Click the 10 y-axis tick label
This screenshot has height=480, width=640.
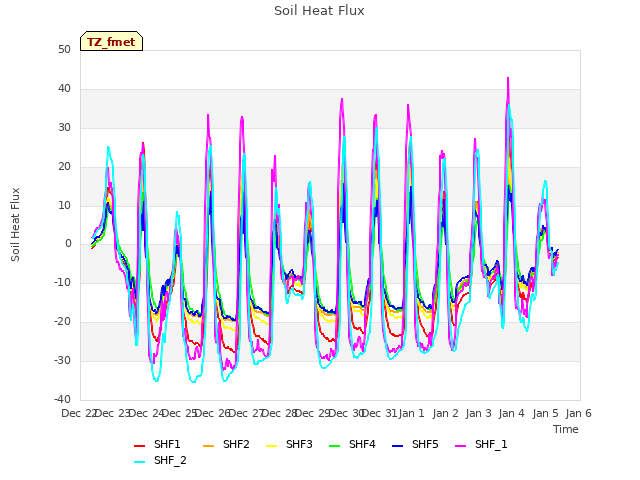(x=64, y=205)
